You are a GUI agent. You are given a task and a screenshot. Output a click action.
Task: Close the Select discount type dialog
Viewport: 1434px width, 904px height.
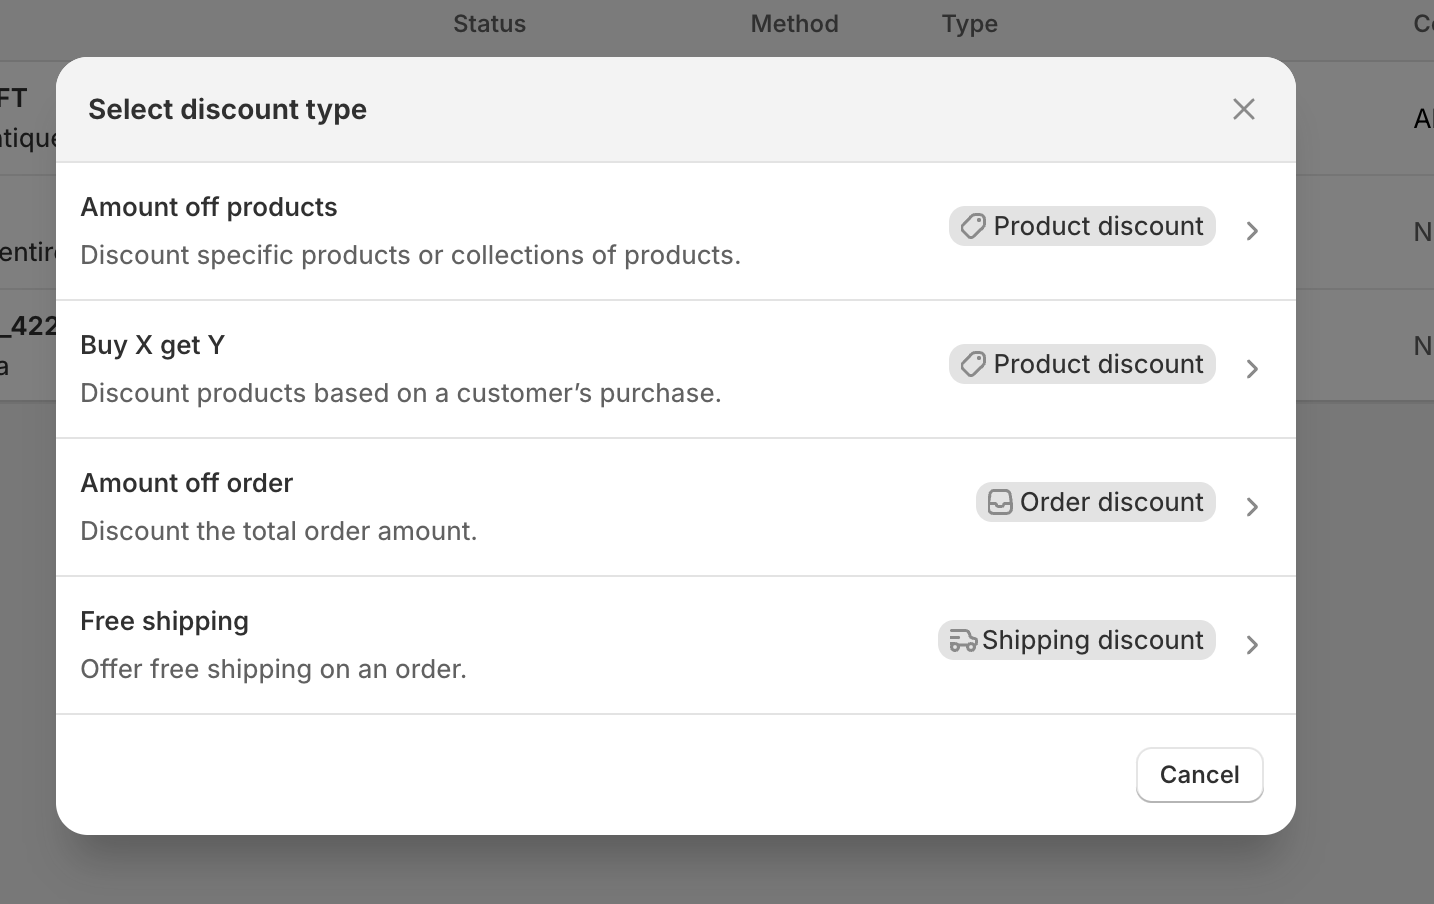pos(1243,109)
